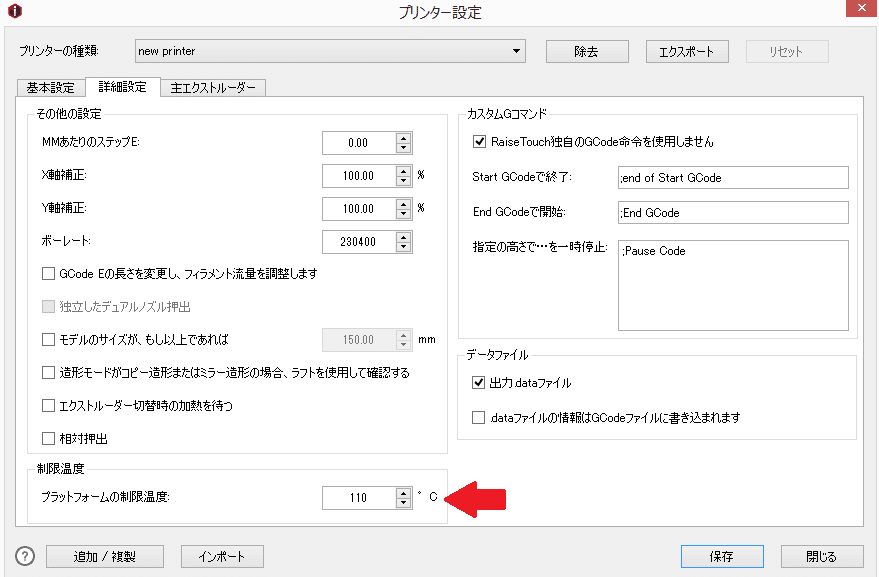Click the 追加 / 複製 button
This screenshot has width=879, height=577.
105,557
